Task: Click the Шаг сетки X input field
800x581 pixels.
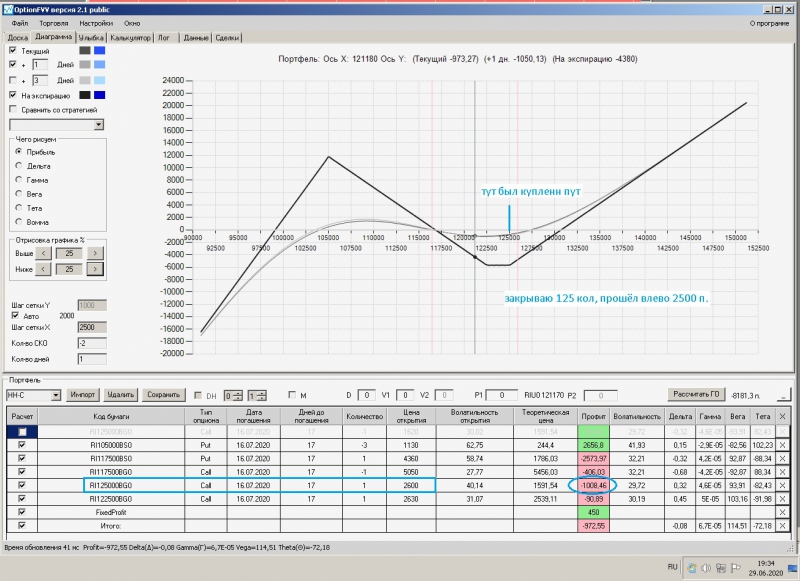Action: click(x=92, y=327)
